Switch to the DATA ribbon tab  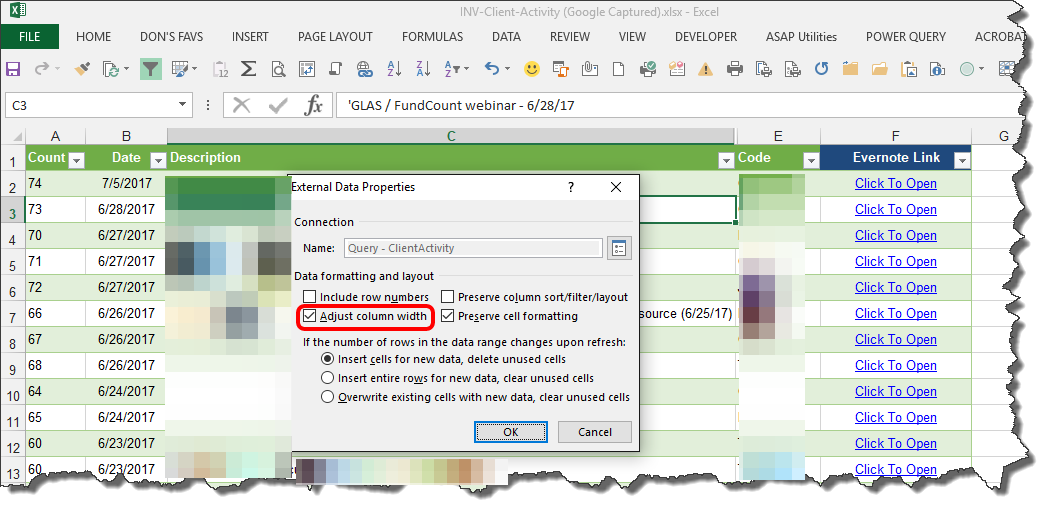506,37
